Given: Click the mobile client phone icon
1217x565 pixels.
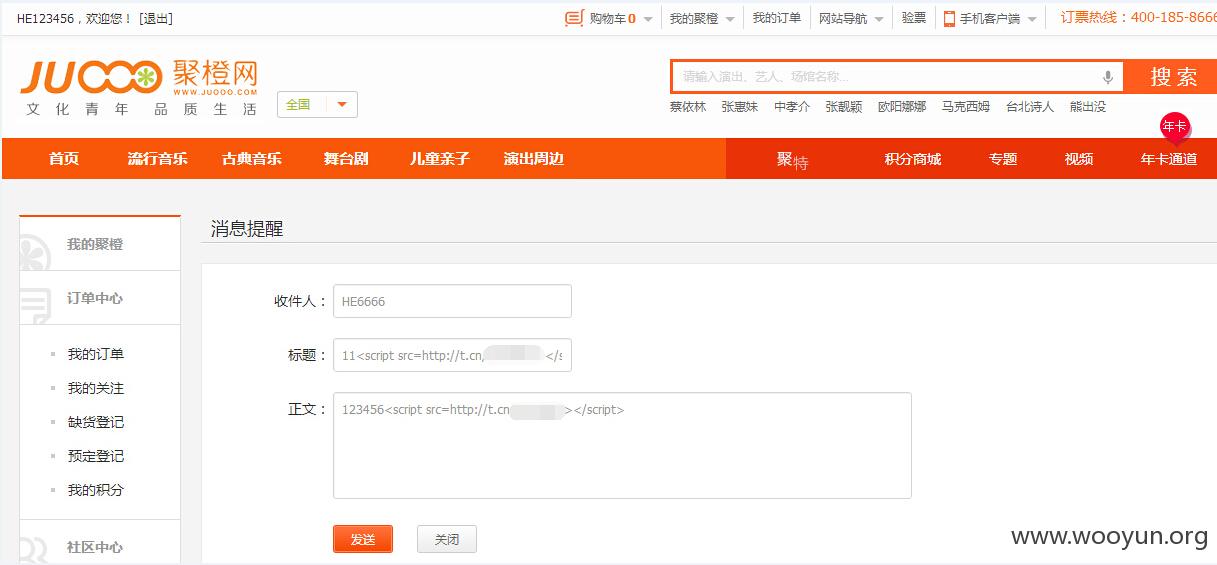Looking at the screenshot, I should point(949,18).
